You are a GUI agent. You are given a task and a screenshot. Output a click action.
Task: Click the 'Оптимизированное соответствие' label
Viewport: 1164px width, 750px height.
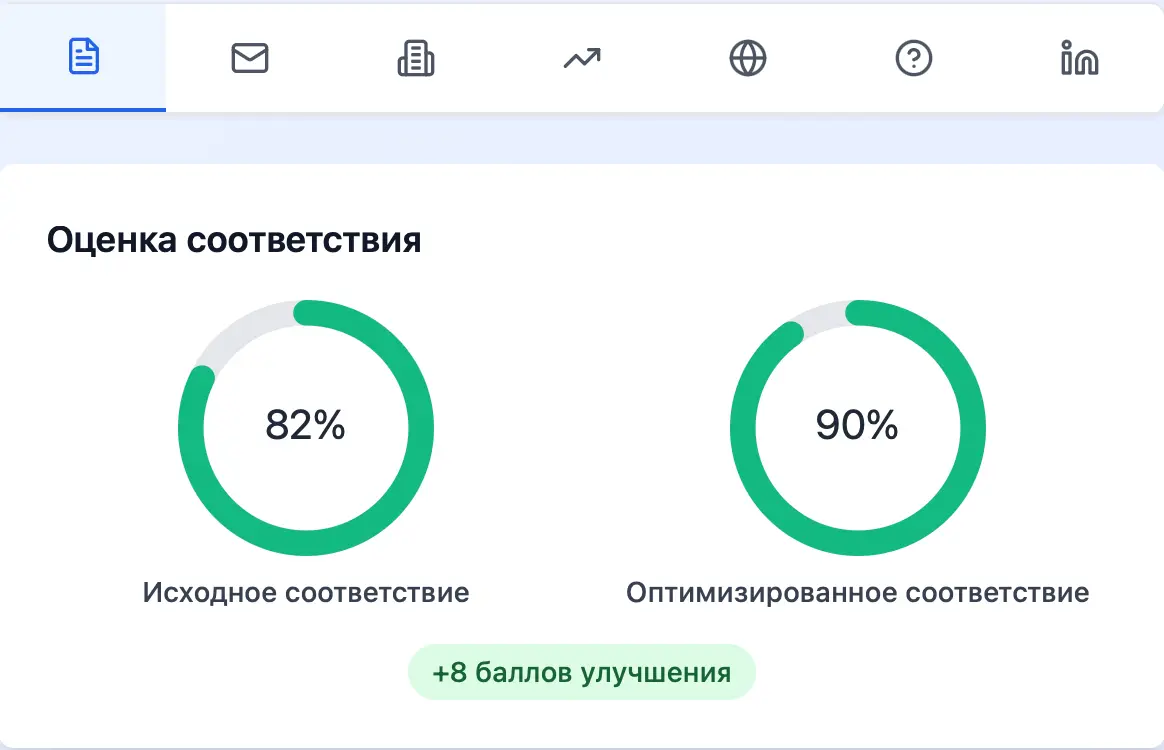(x=858, y=592)
